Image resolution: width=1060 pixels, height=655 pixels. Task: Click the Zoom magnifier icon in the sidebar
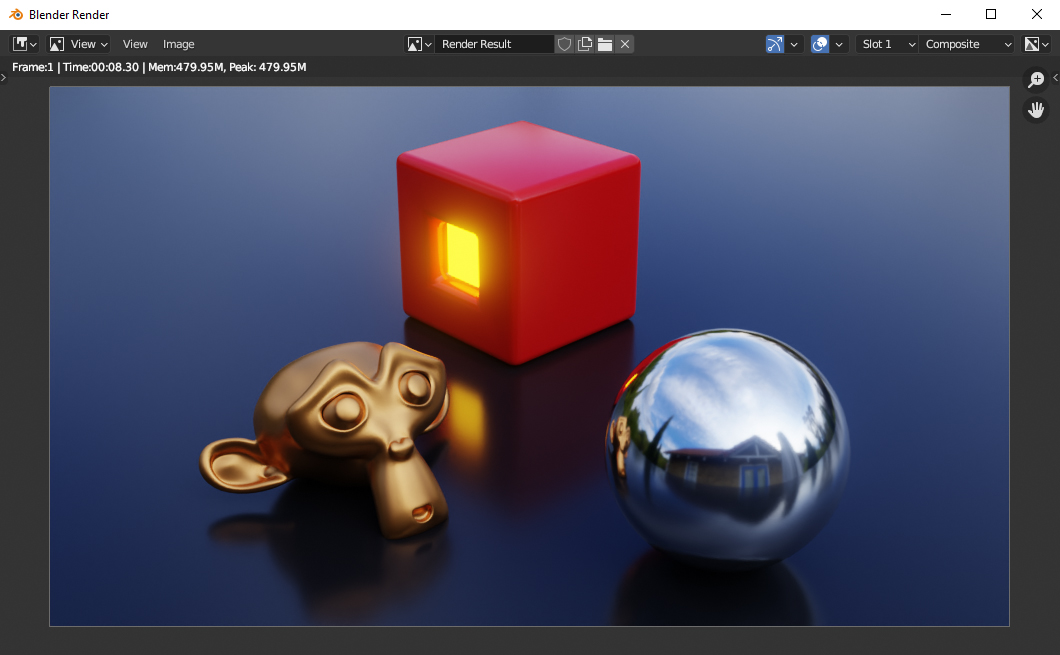(1036, 79)
